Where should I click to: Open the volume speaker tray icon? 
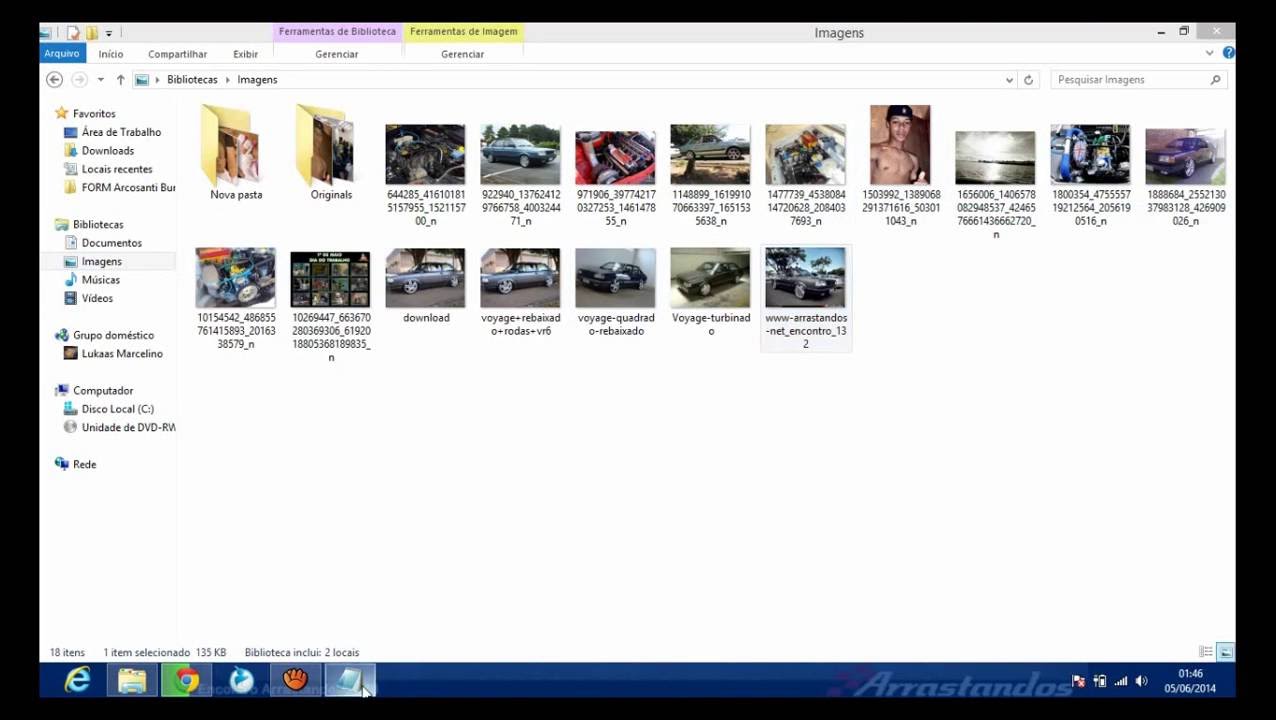[x=1141, y=681]
